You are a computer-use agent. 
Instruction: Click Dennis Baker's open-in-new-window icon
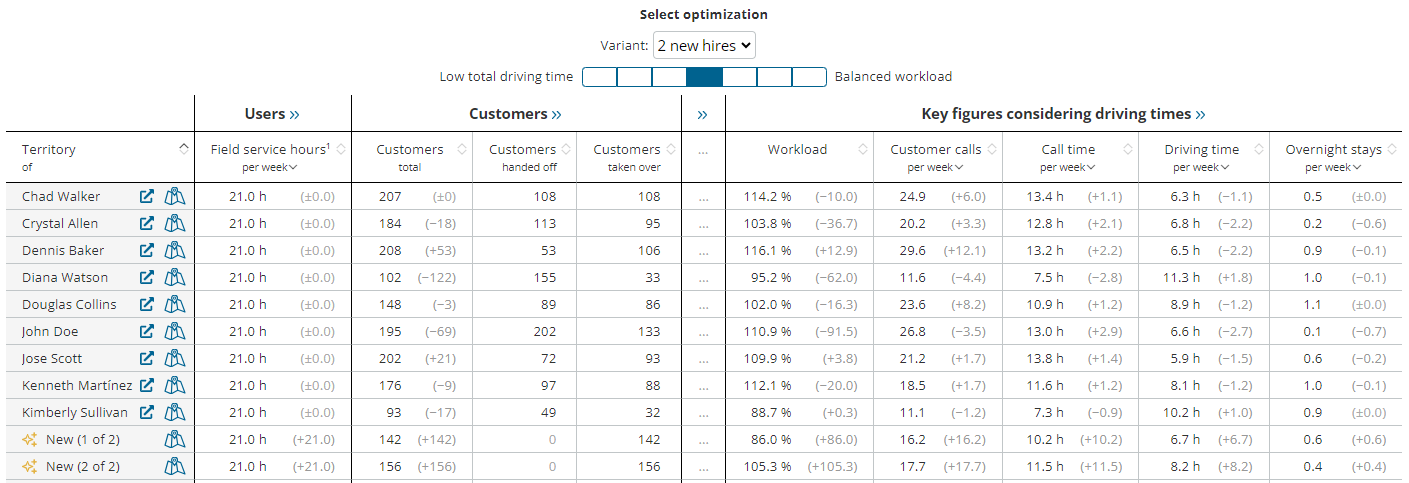(x=147, y=251)
